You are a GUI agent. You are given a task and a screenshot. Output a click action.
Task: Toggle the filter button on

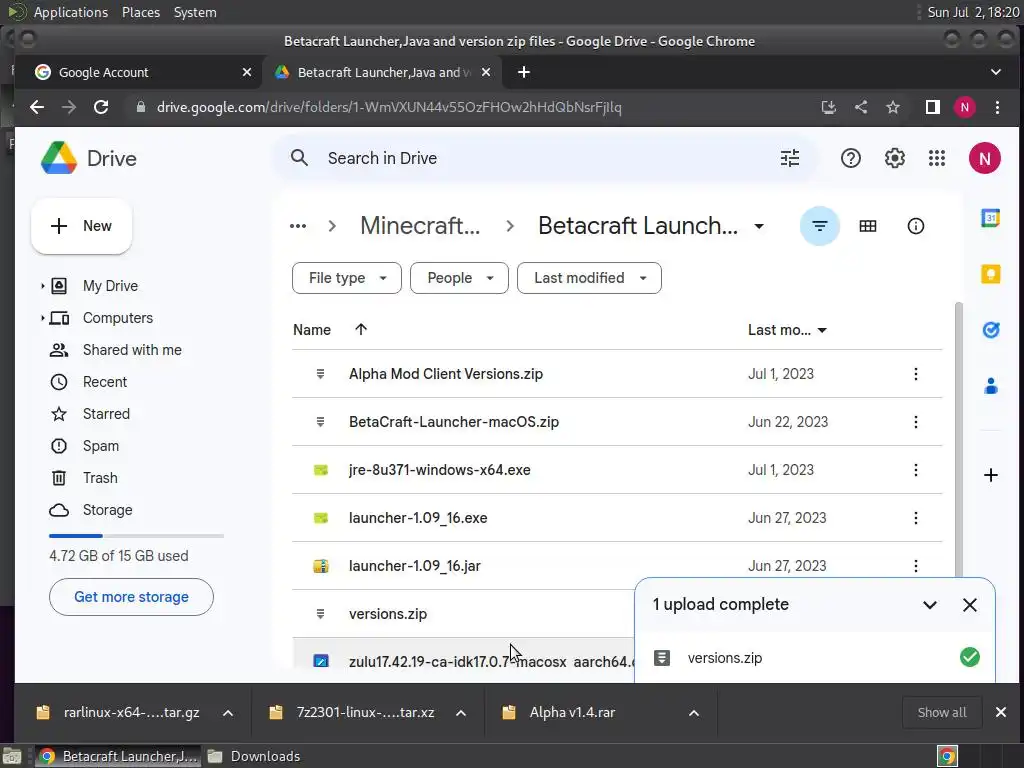tap(820, 226)
